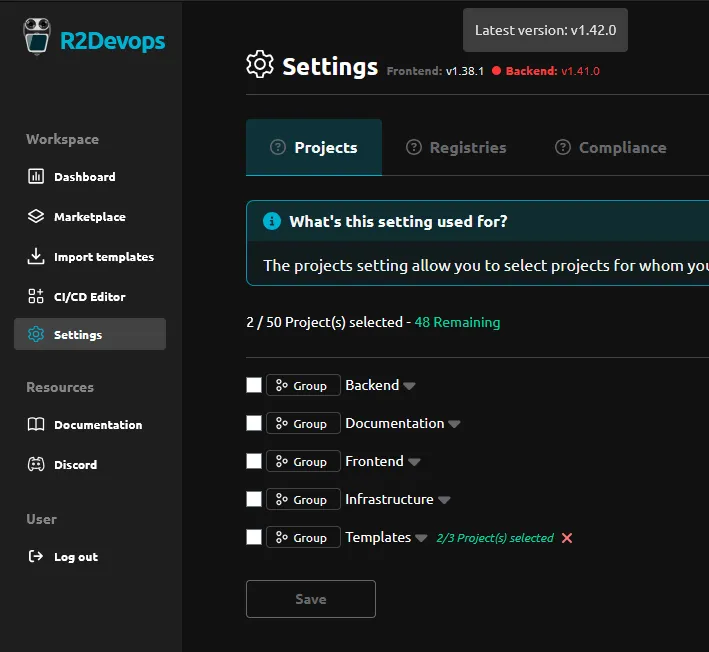Screen dimensions: 709x652
Task: Go to the Dashboard menu entry
Action: tap(85, 177)
